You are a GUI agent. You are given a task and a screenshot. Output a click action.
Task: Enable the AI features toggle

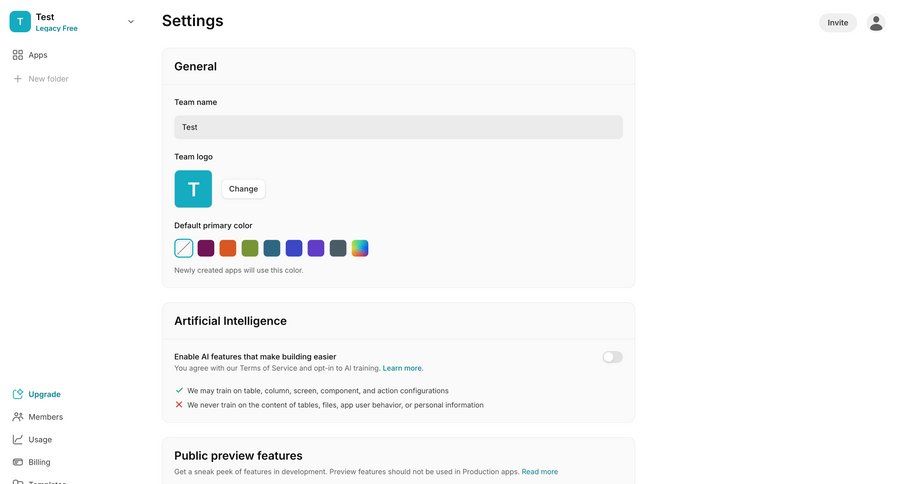click(612, 357)
